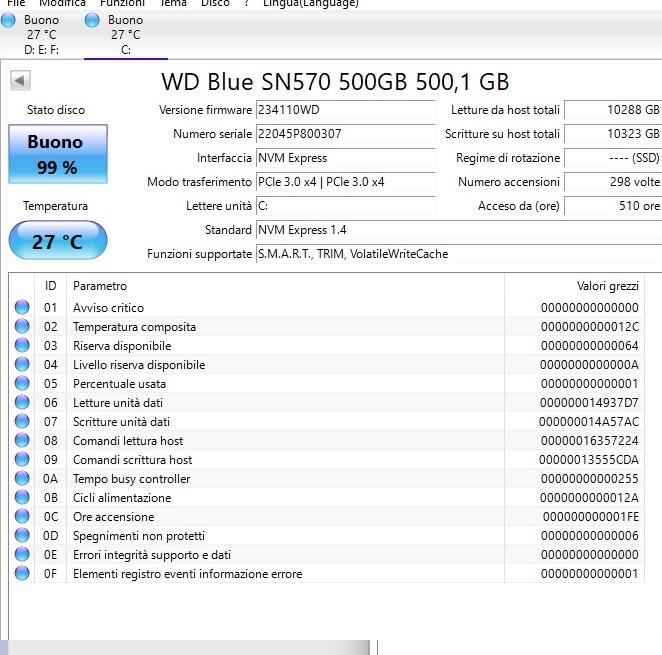Click status orb for Cicli alimentazione row
The width and height of the screenshot is (662, 655).
click(x=22, y=497)
